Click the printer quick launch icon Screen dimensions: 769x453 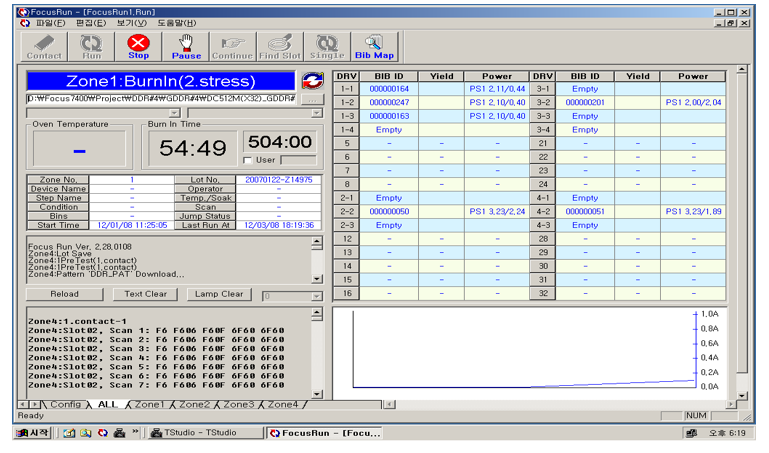click(x=119, y=433)
